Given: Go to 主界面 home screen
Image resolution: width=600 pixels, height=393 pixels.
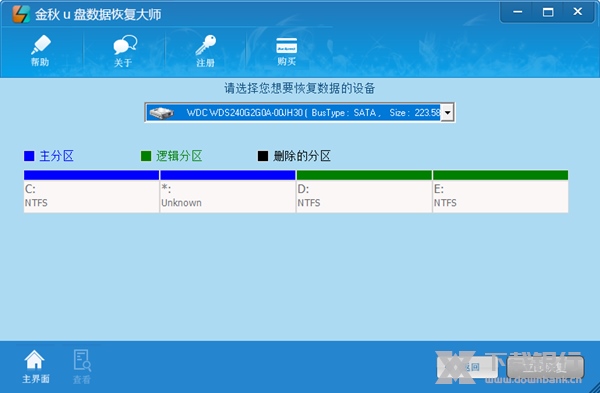Looking at the screenshot, I should click(35, 367).
